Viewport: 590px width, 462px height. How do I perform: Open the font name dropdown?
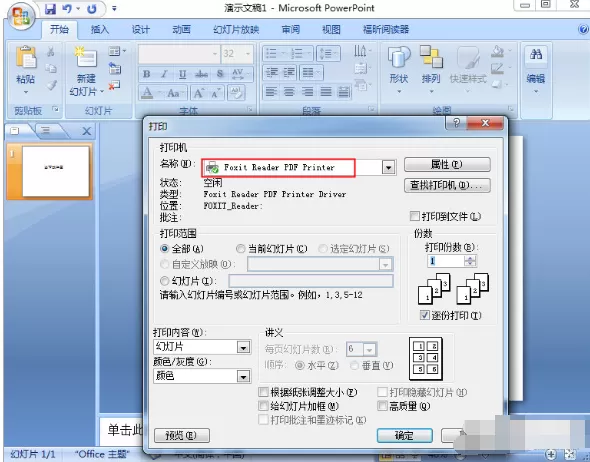[x=215, y=54]
